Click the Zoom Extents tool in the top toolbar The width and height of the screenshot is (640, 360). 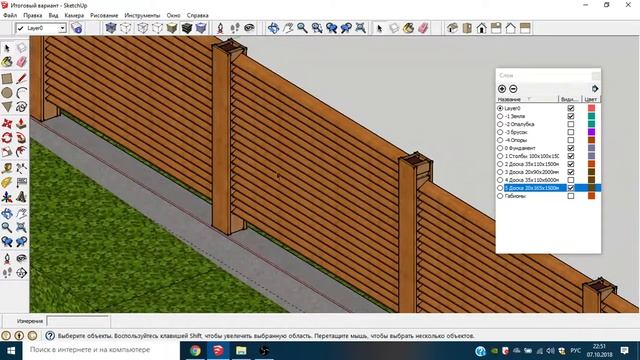[360, 28]
